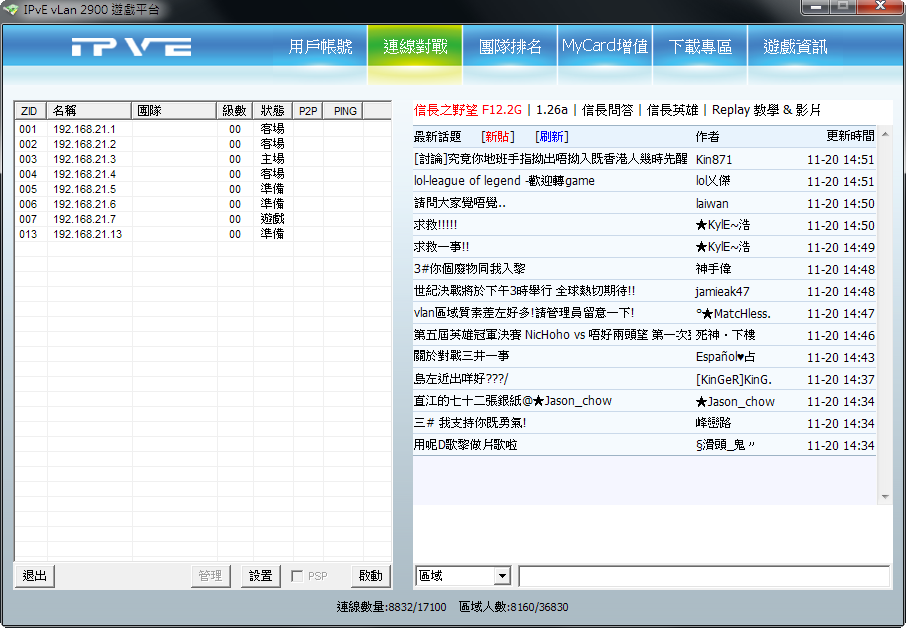906x628 pixels.
Task: Open the 團隊排名 tab
Action: click(510, 47)
